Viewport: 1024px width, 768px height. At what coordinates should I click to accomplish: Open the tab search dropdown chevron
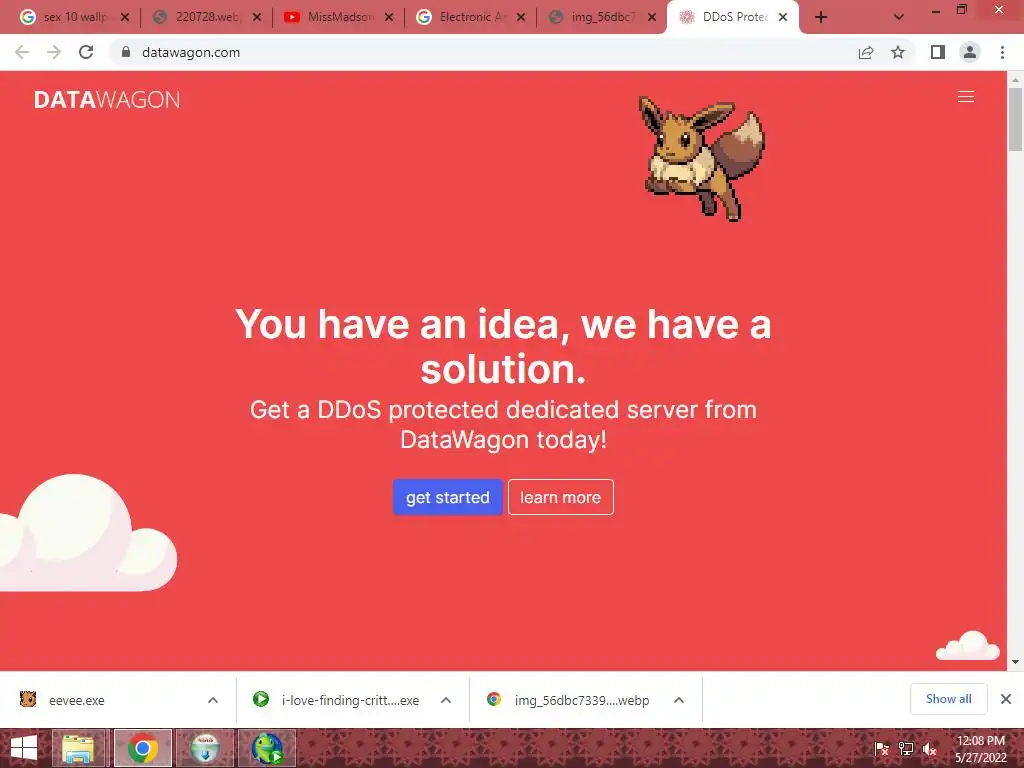[x=899, y=18]
